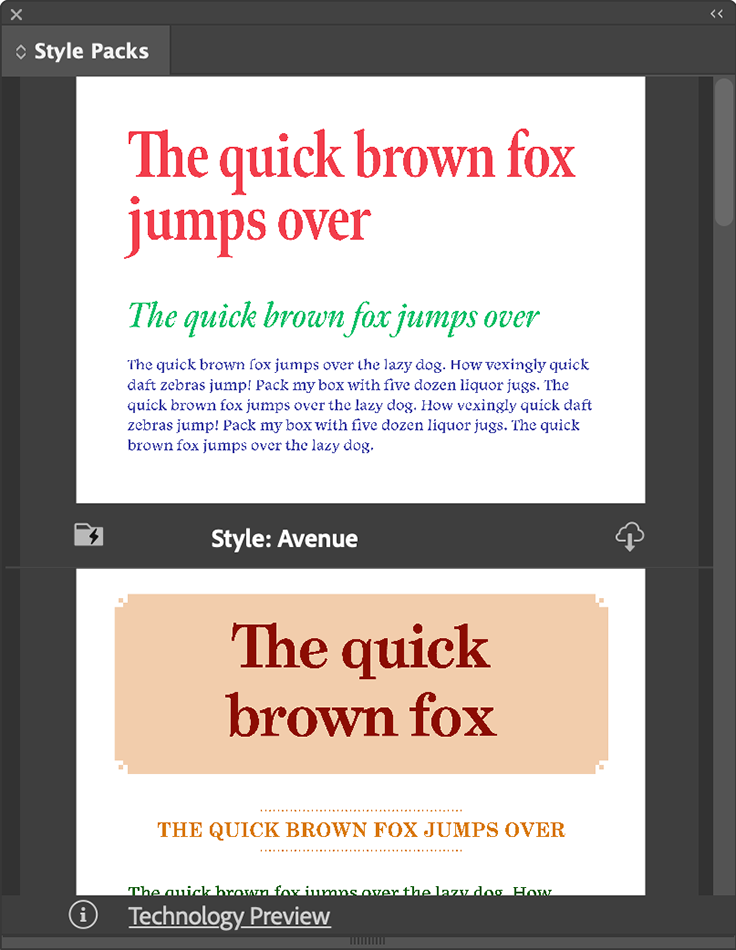Click orange uppercase subheading in second preview
Screen dimensions: 736x950
[x=361, y=830]
